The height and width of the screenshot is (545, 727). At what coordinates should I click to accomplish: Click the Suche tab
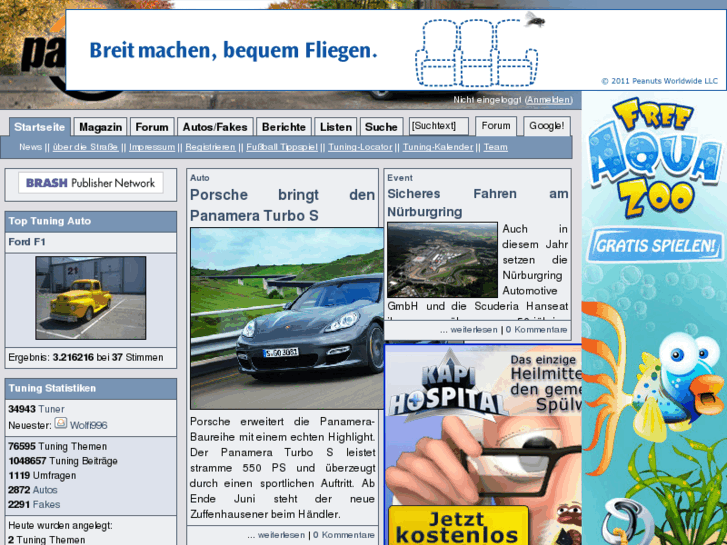(x=381, y=127)
